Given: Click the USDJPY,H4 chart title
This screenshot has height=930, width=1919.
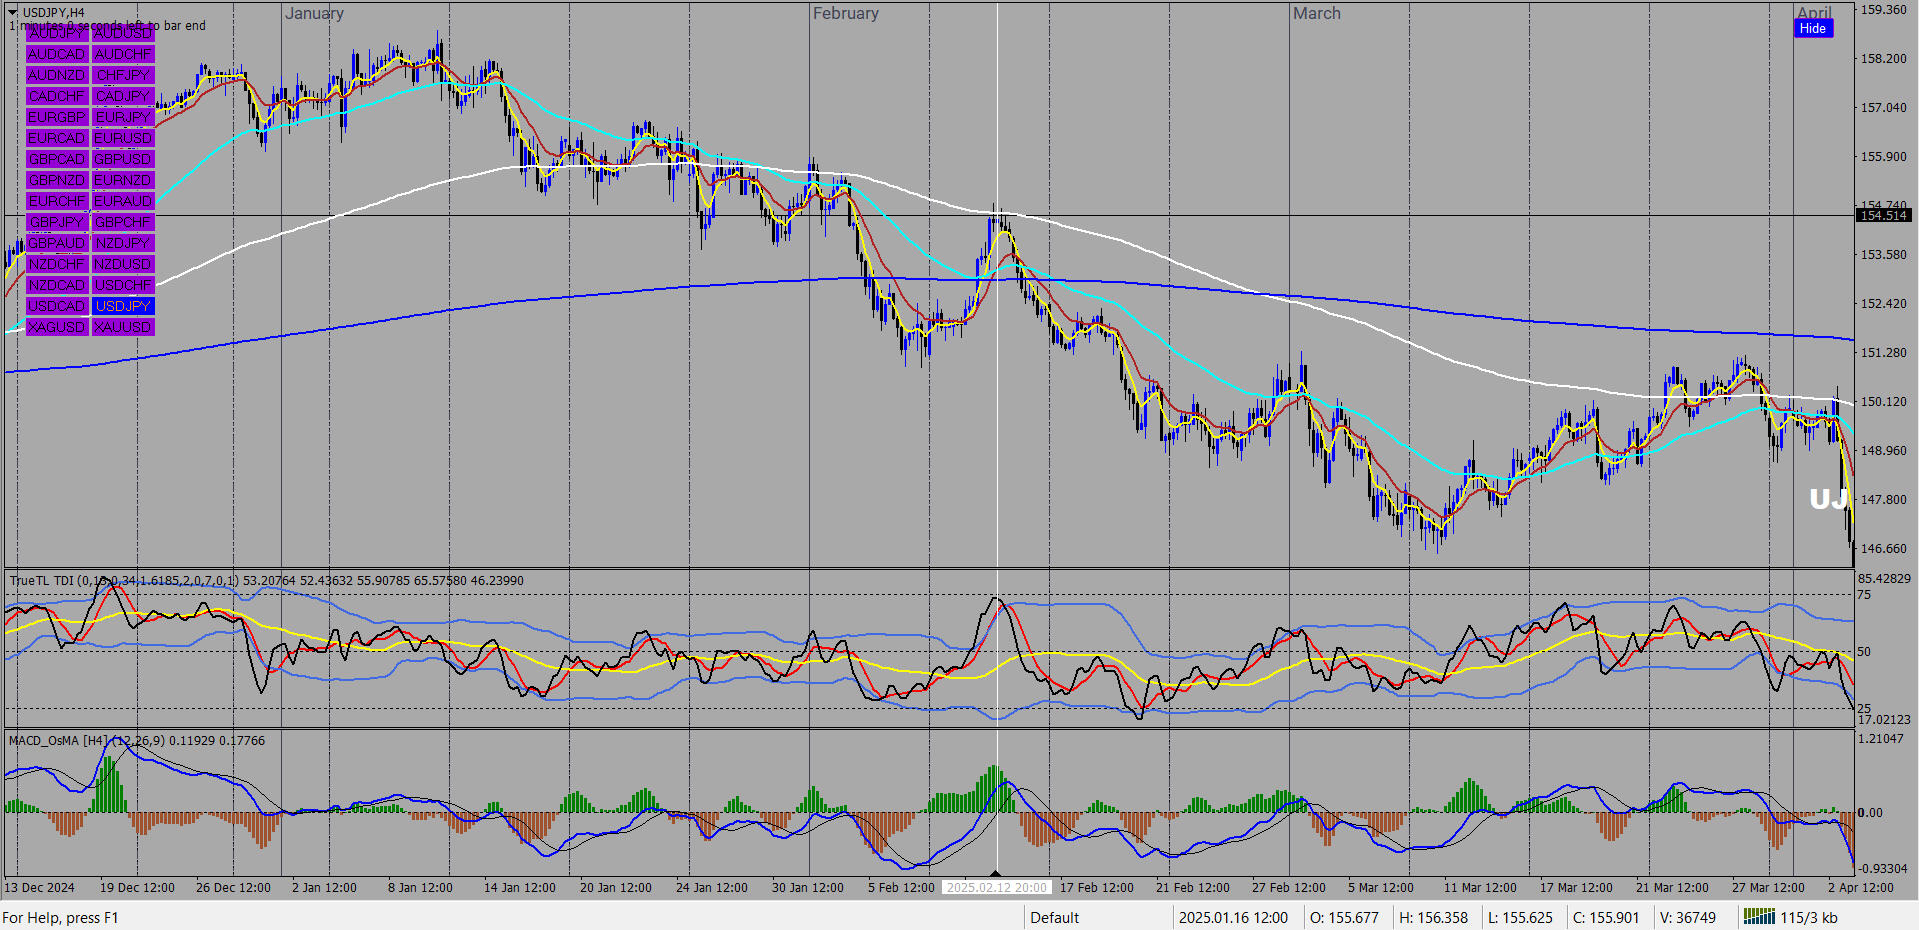Looking at the screenshot, I should [54, 12].
